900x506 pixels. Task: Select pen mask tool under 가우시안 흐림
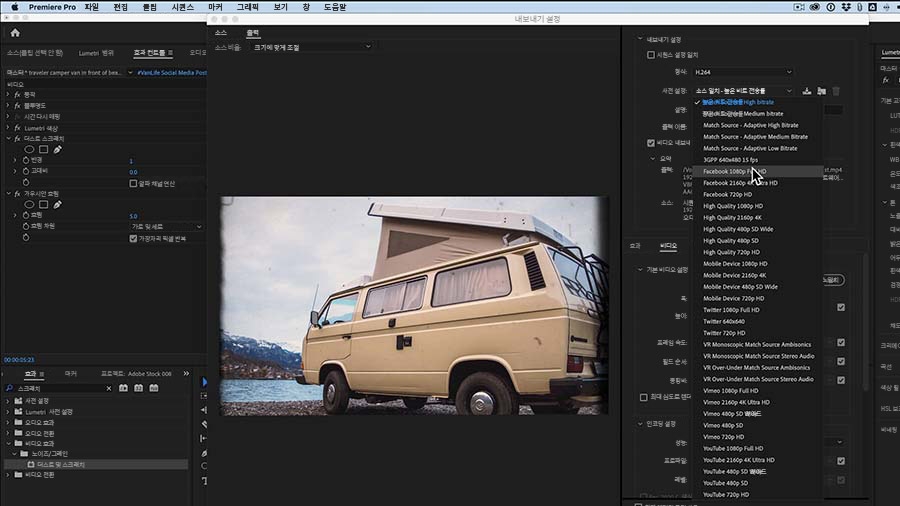[x=57, y=204]
